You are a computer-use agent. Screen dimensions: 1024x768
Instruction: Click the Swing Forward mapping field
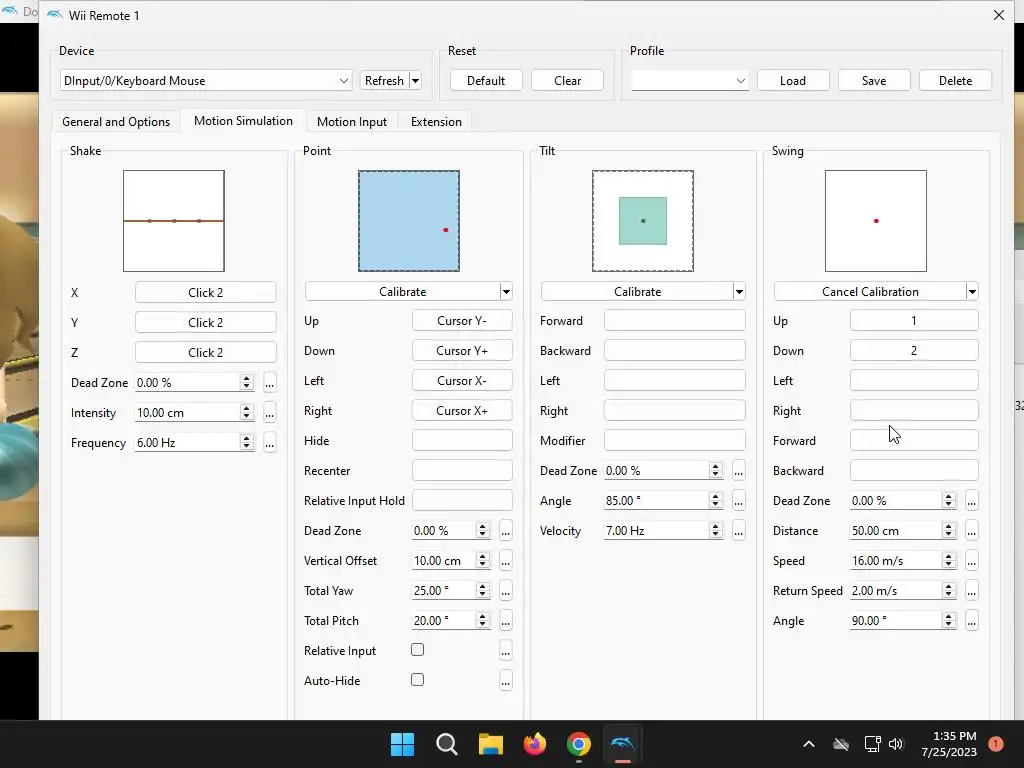tap(914, 441)
